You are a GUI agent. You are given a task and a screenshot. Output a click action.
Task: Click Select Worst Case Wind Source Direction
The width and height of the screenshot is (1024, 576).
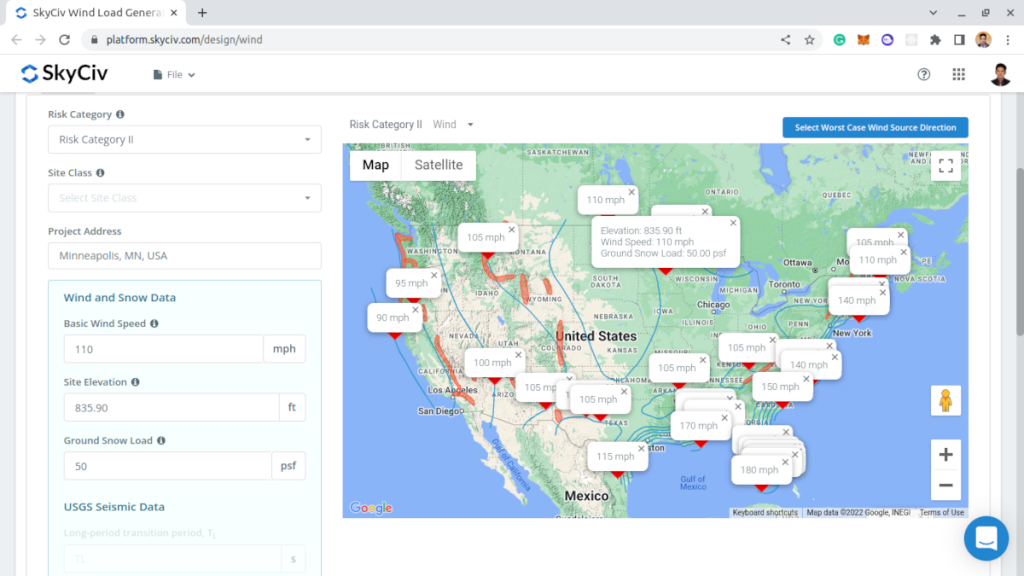(875, 127)
